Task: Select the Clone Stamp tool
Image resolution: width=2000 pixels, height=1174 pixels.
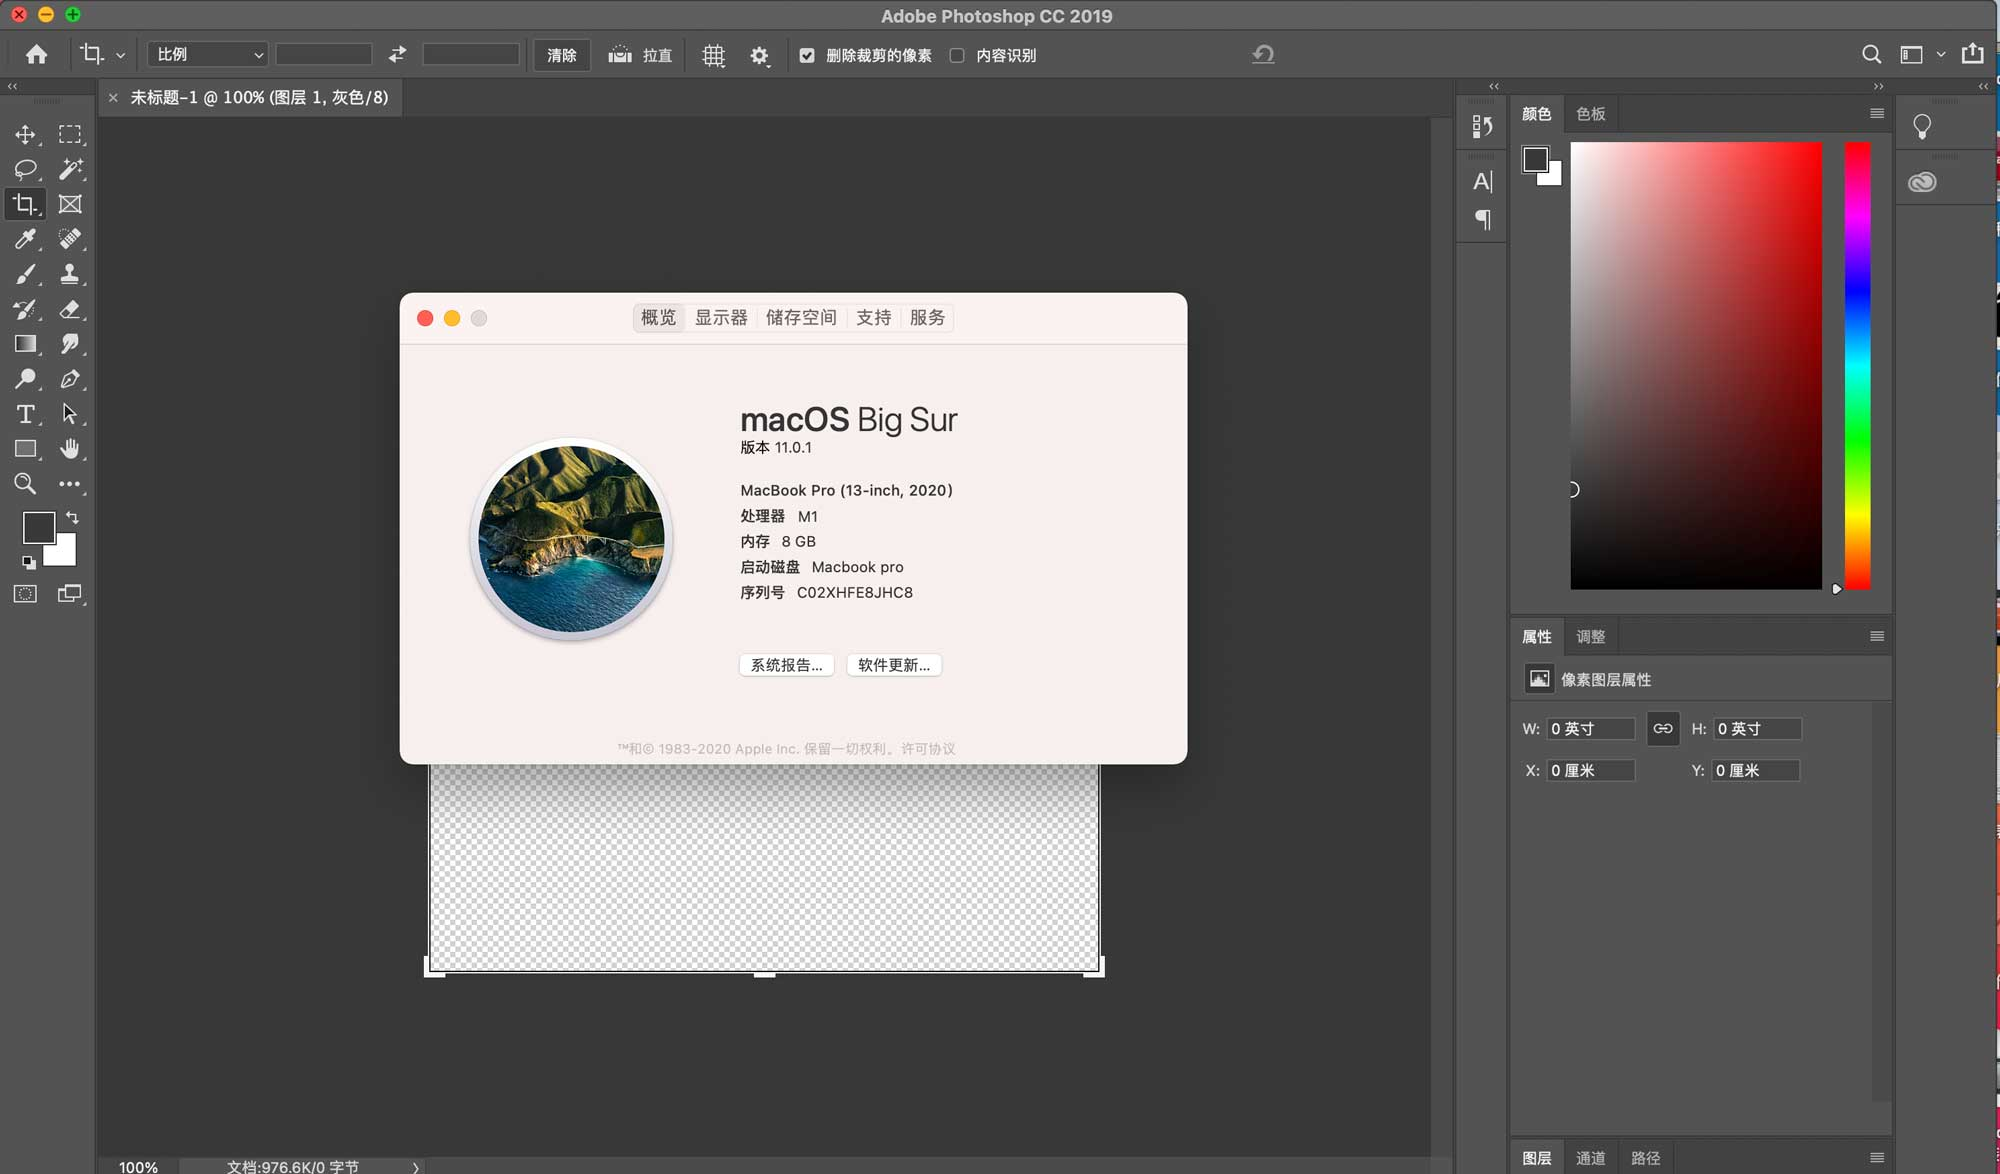Action: (70, 274)
